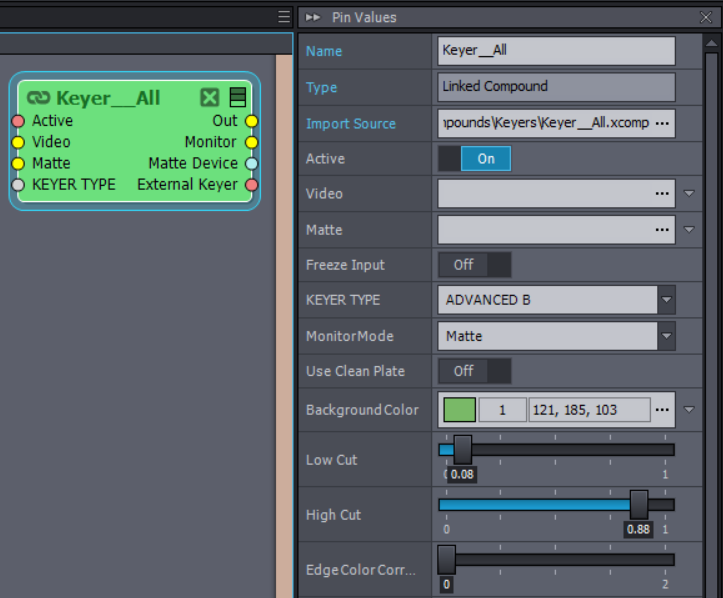Click the Monitor output pin
This screenshot has width=723, height=598.
pyautogui.click(x=251, y=143)
